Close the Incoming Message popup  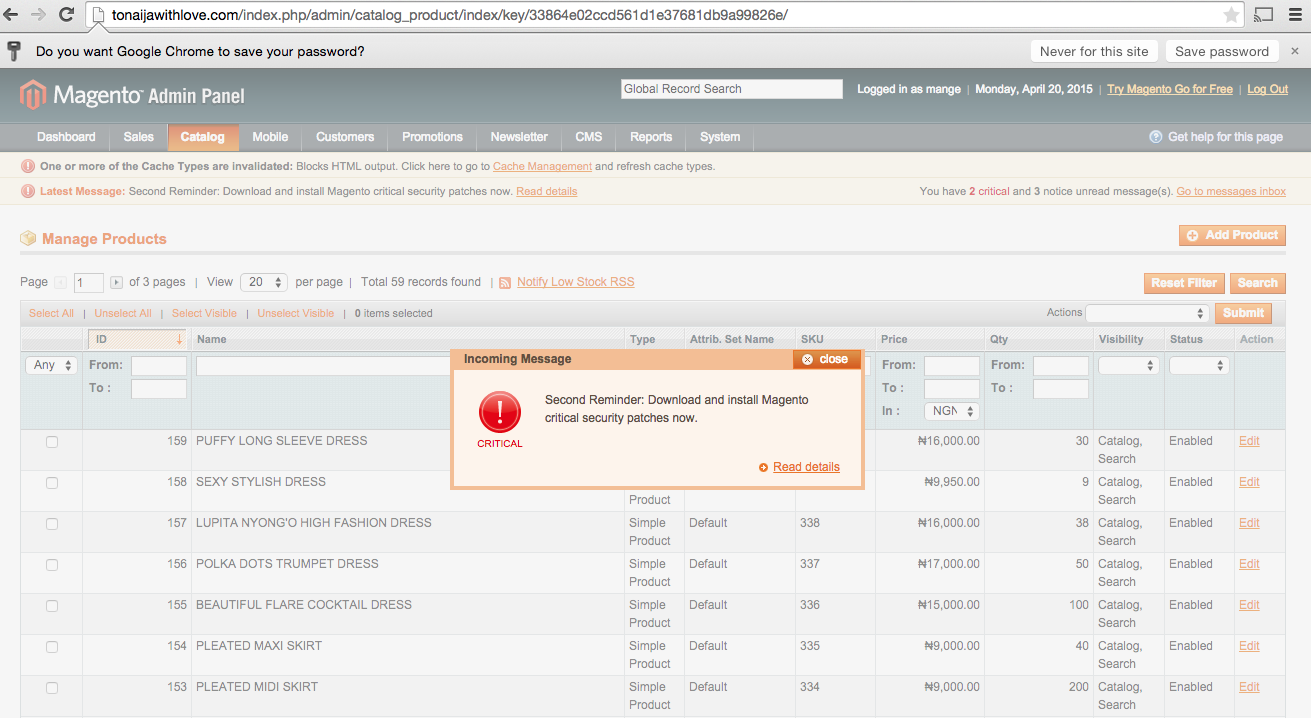coord(826,359)
